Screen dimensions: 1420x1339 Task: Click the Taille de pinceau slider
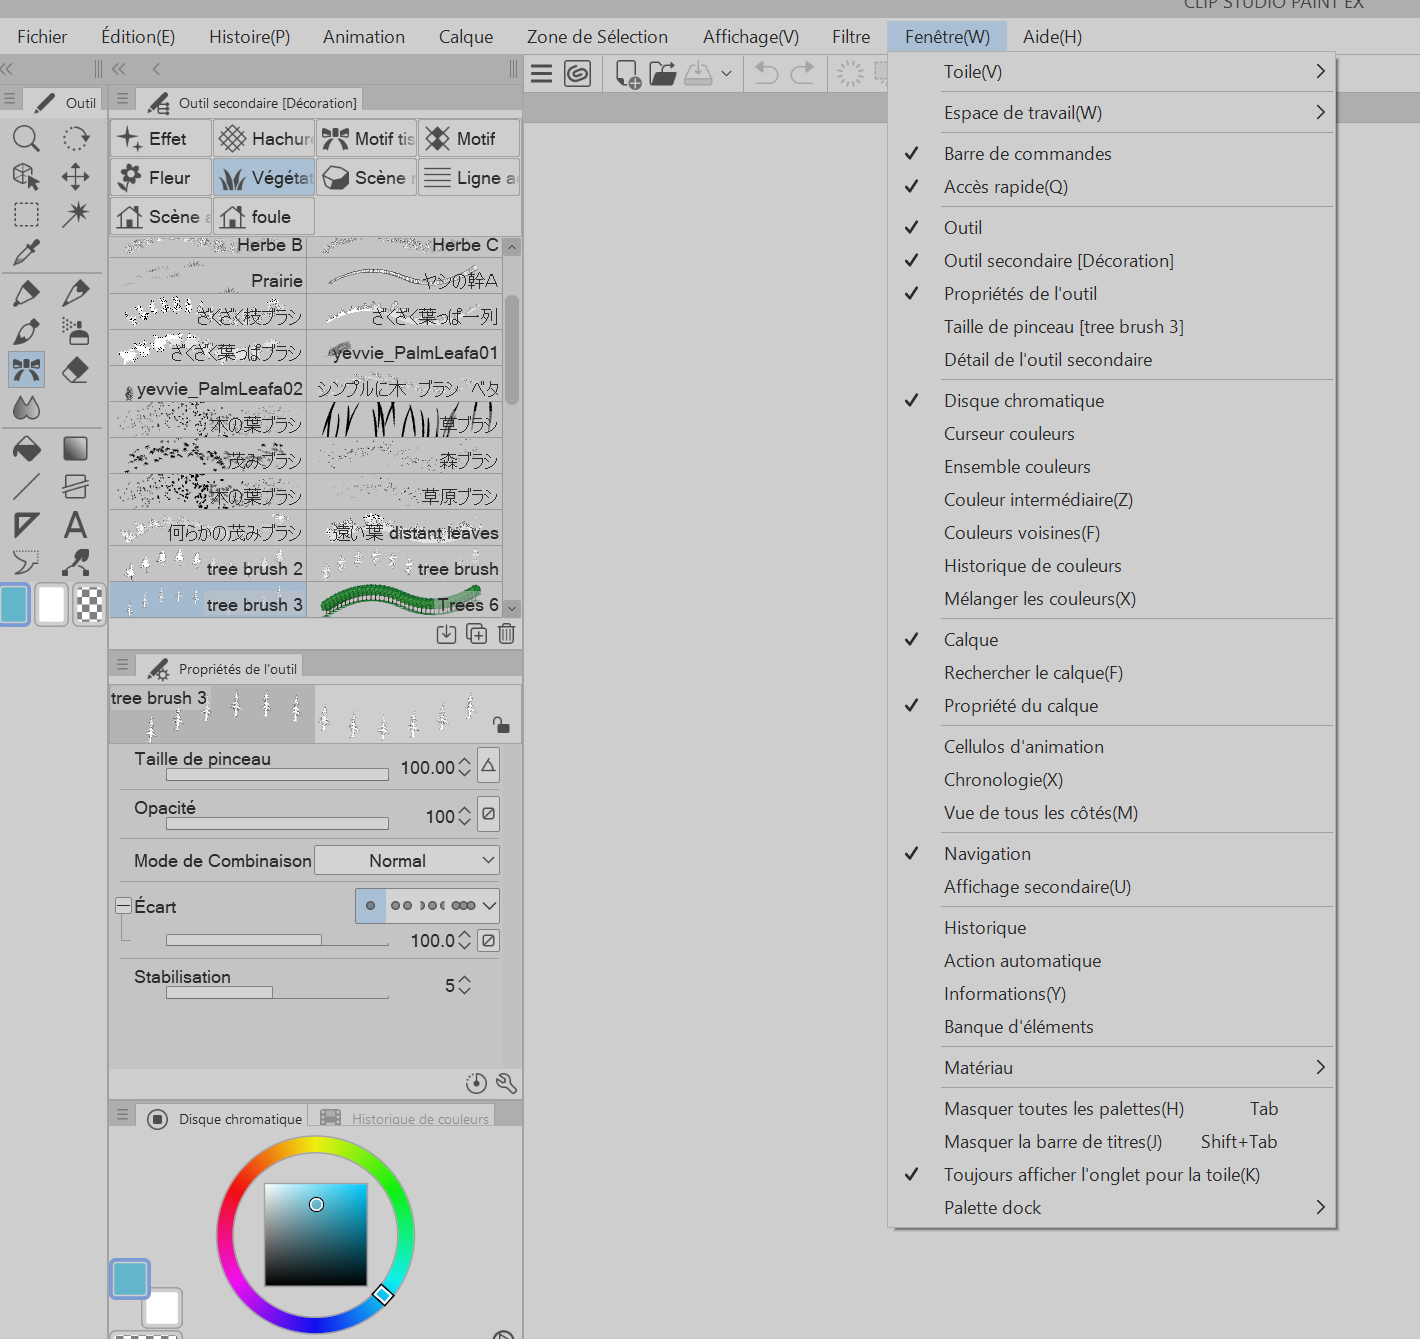[x=277, y=774]
